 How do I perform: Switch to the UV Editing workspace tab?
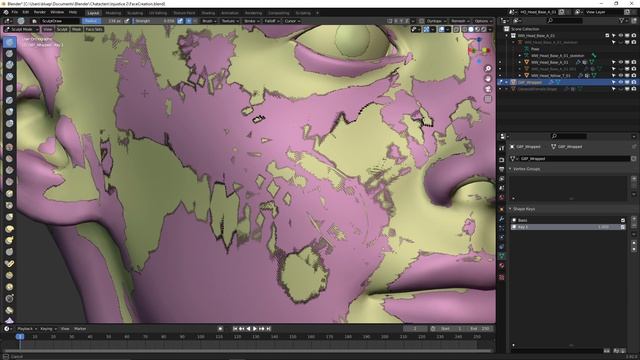pos(158,13)
